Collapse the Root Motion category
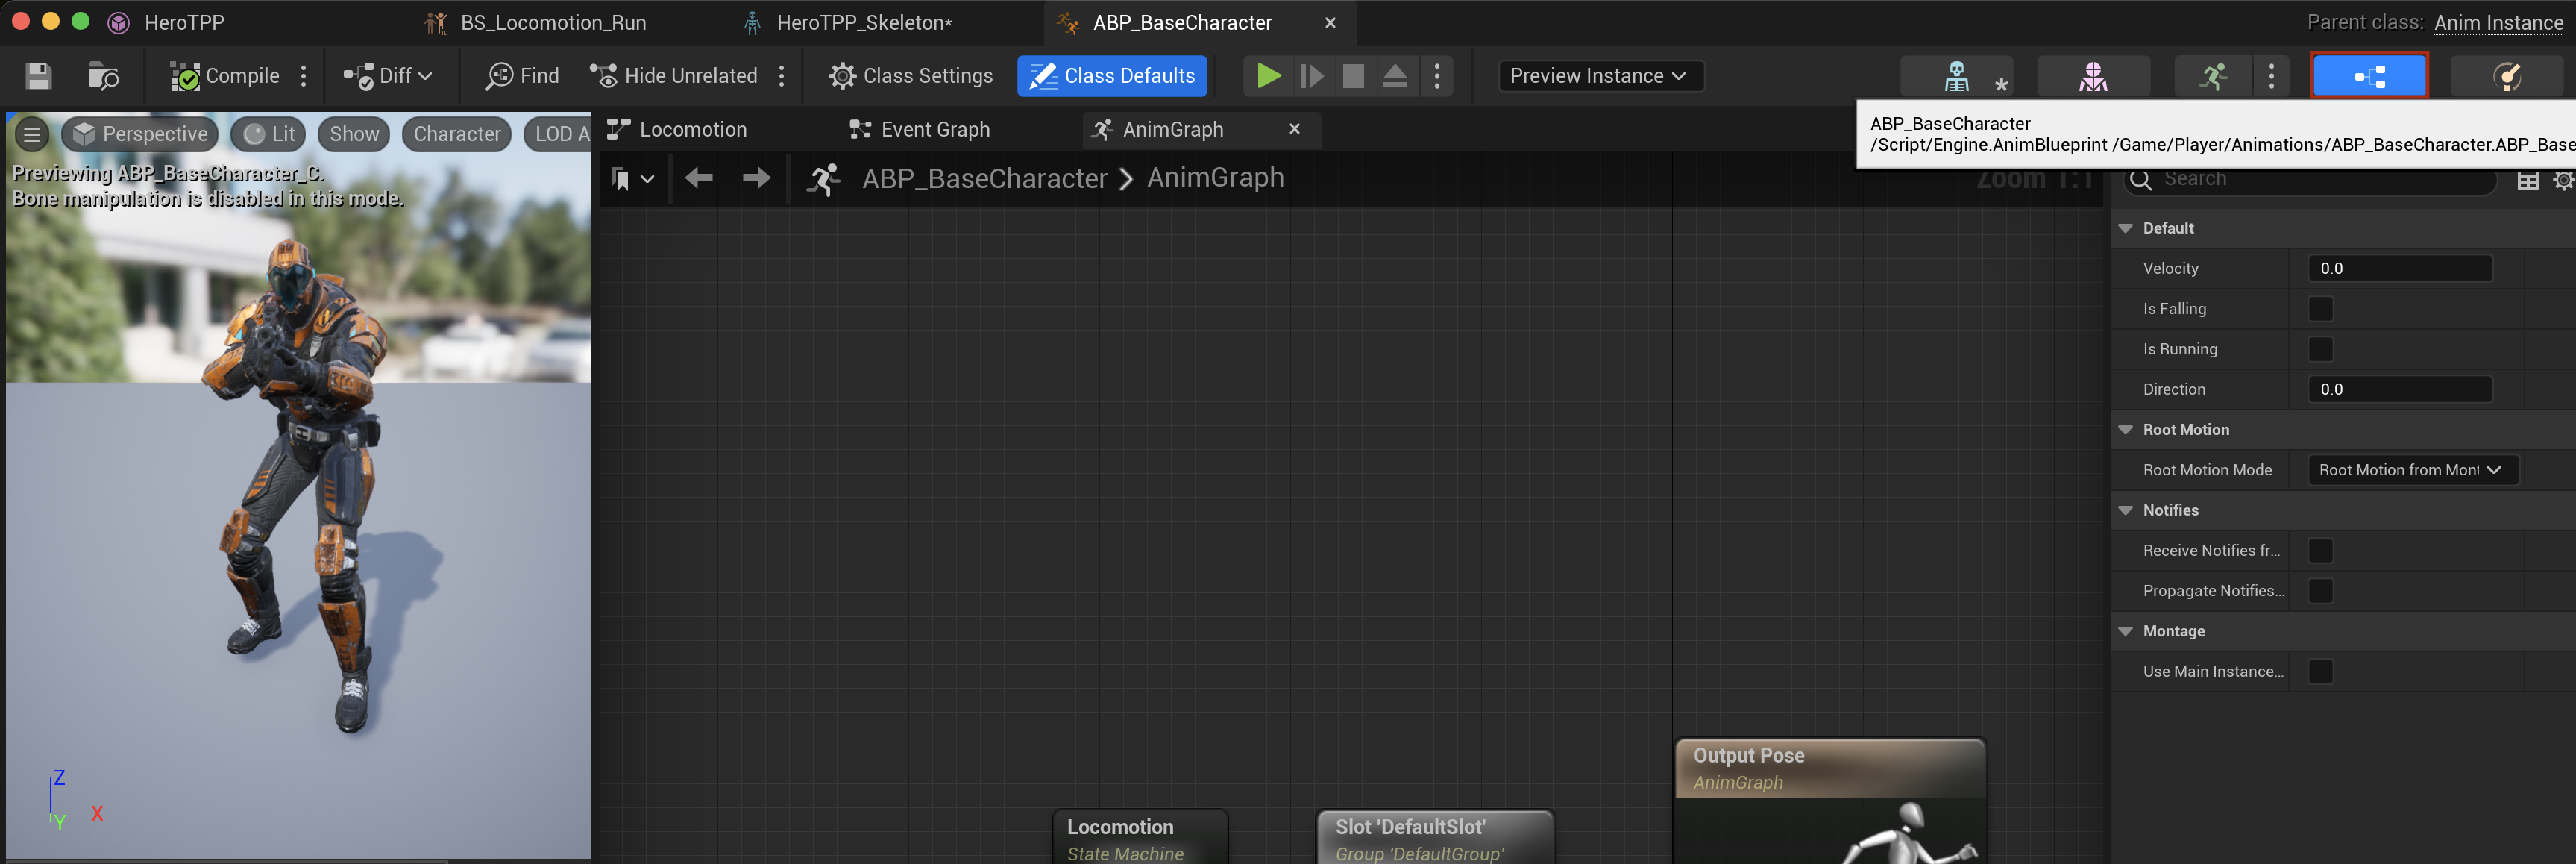The image size is (2576, 864). coord(2126,430)
